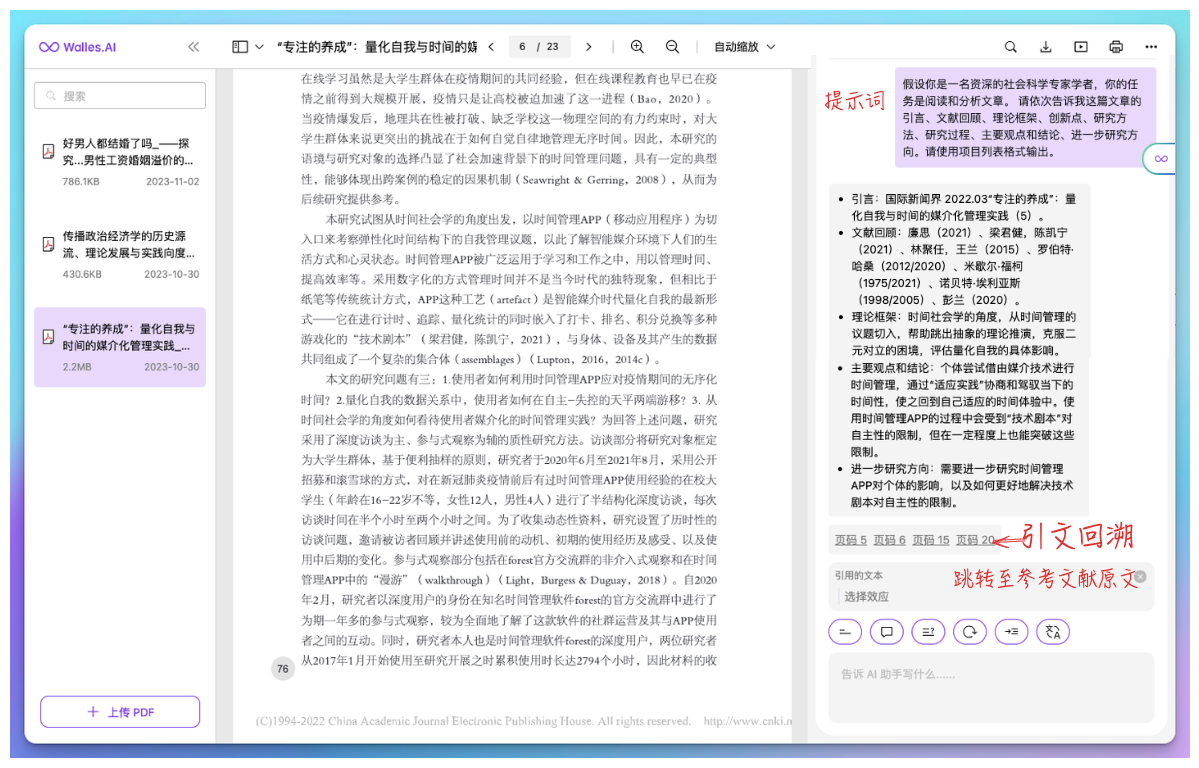
Task: Click the 引用的文本 label
Action: (858, 575)
